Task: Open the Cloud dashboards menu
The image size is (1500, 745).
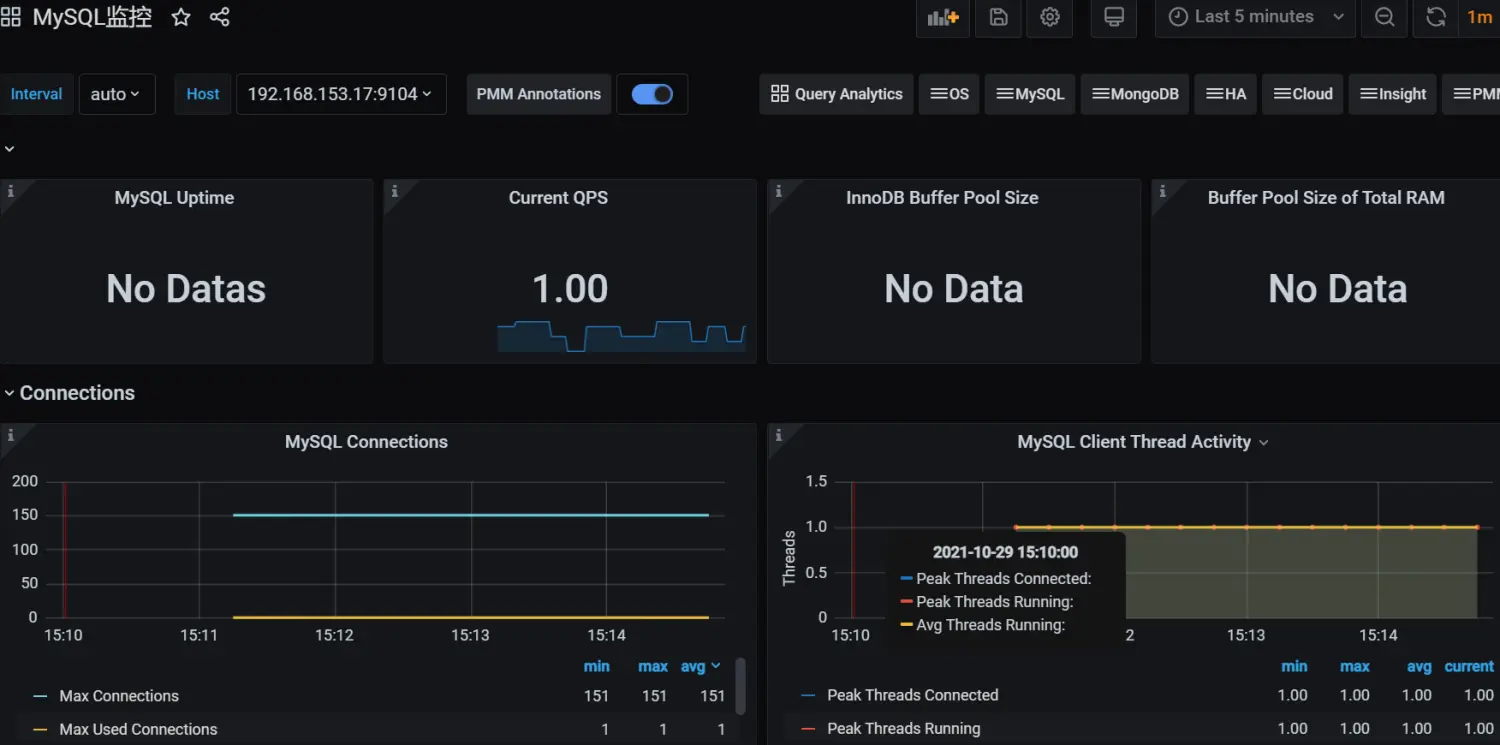Action: pos(1302,94)
